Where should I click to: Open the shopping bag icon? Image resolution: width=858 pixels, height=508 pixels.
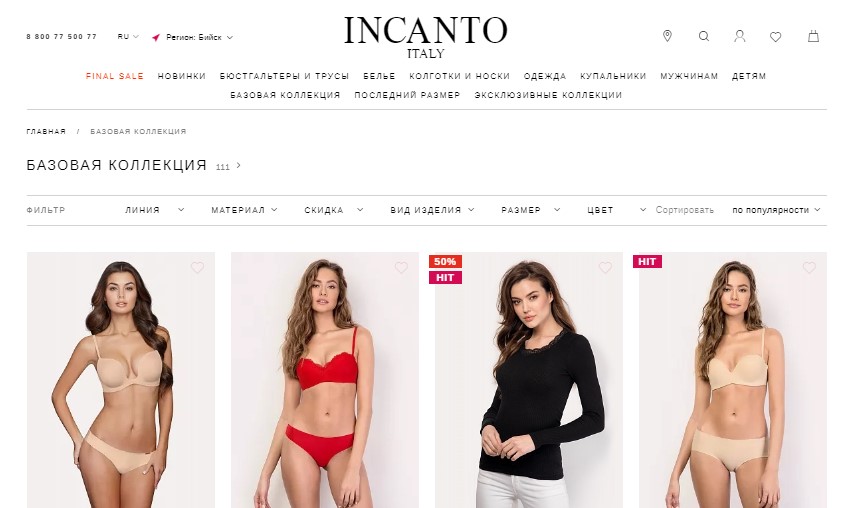[814, 36]
